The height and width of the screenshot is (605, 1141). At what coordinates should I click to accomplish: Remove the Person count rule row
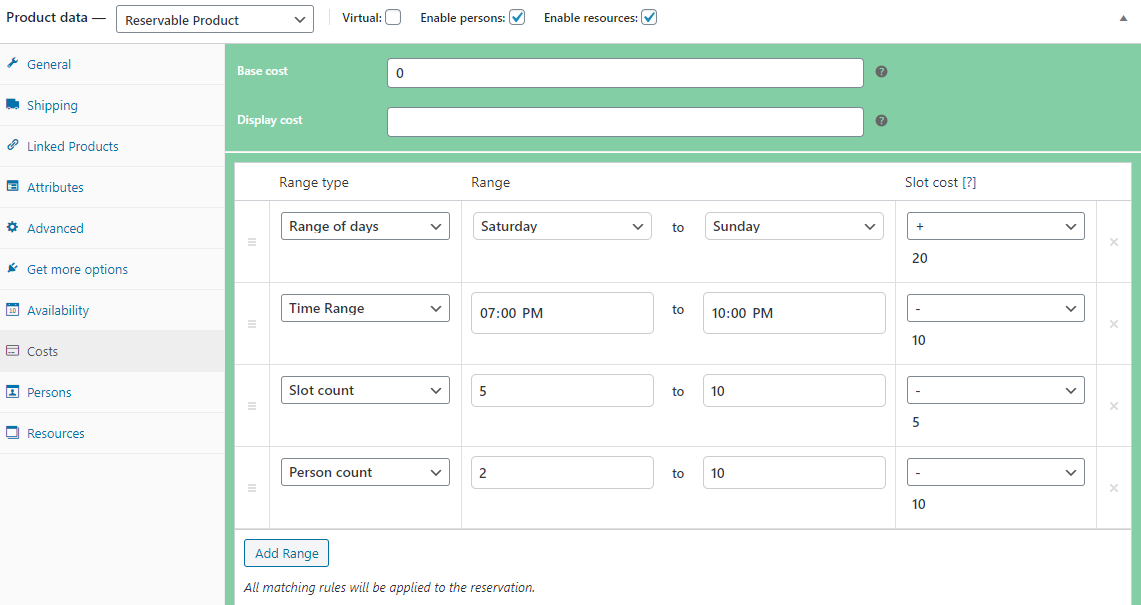click(1113, 488)
